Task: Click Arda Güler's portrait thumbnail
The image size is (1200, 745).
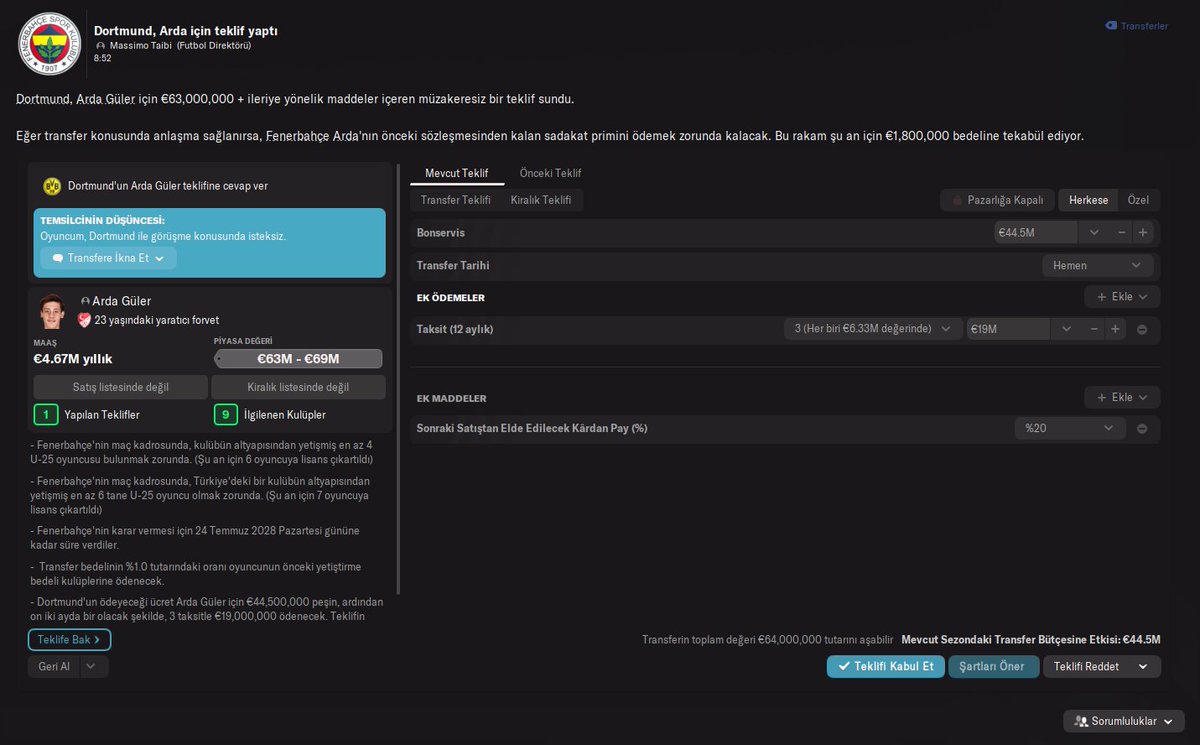Action: [51, 310]
